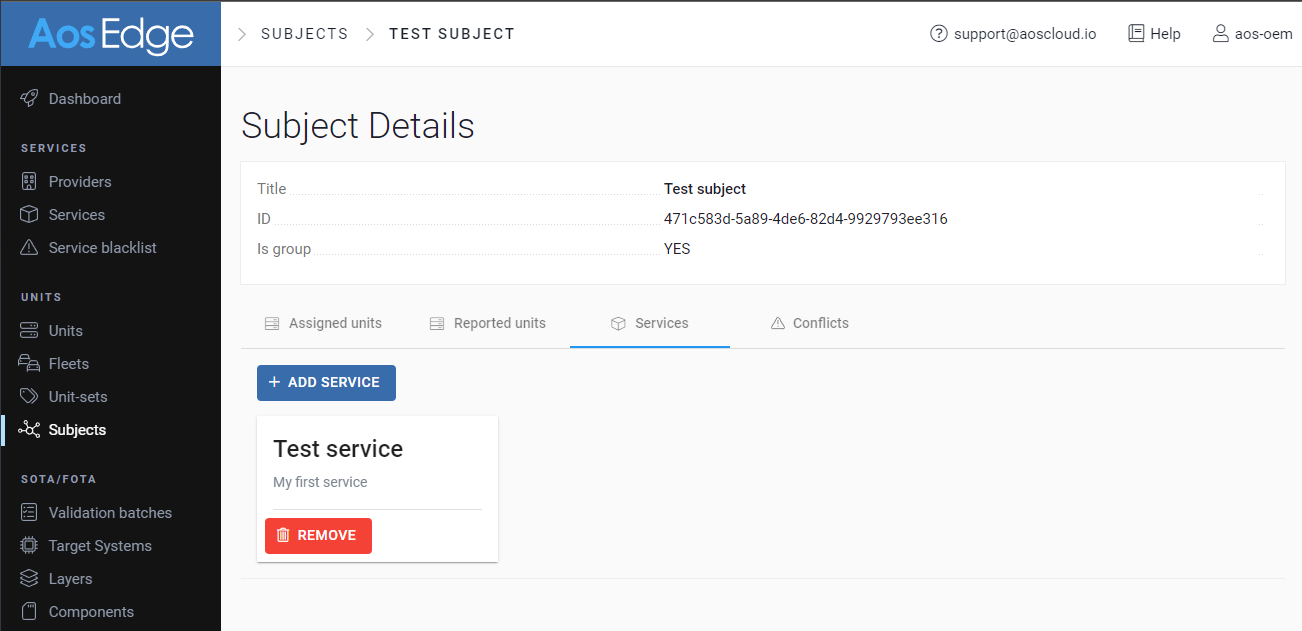Open the Reported units tab
Image resolution: width=1302 pixels, height=631 pixels.
click(488, 323)
